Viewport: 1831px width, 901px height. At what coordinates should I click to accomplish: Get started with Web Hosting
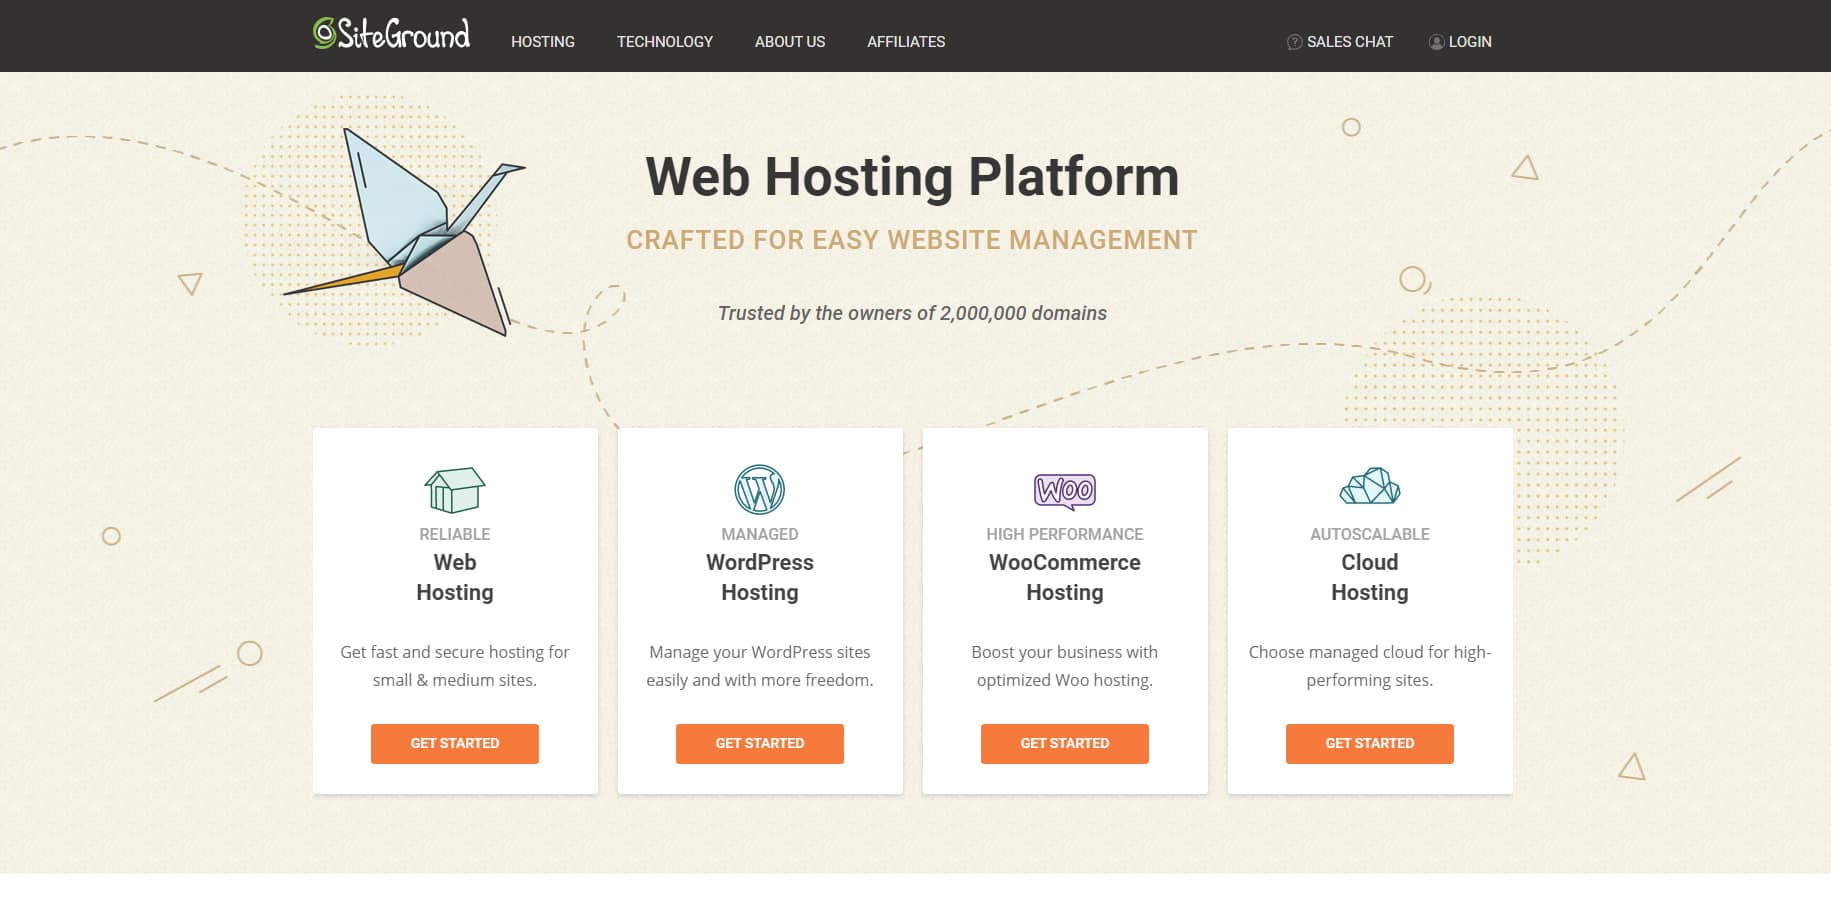pos(455,744)
